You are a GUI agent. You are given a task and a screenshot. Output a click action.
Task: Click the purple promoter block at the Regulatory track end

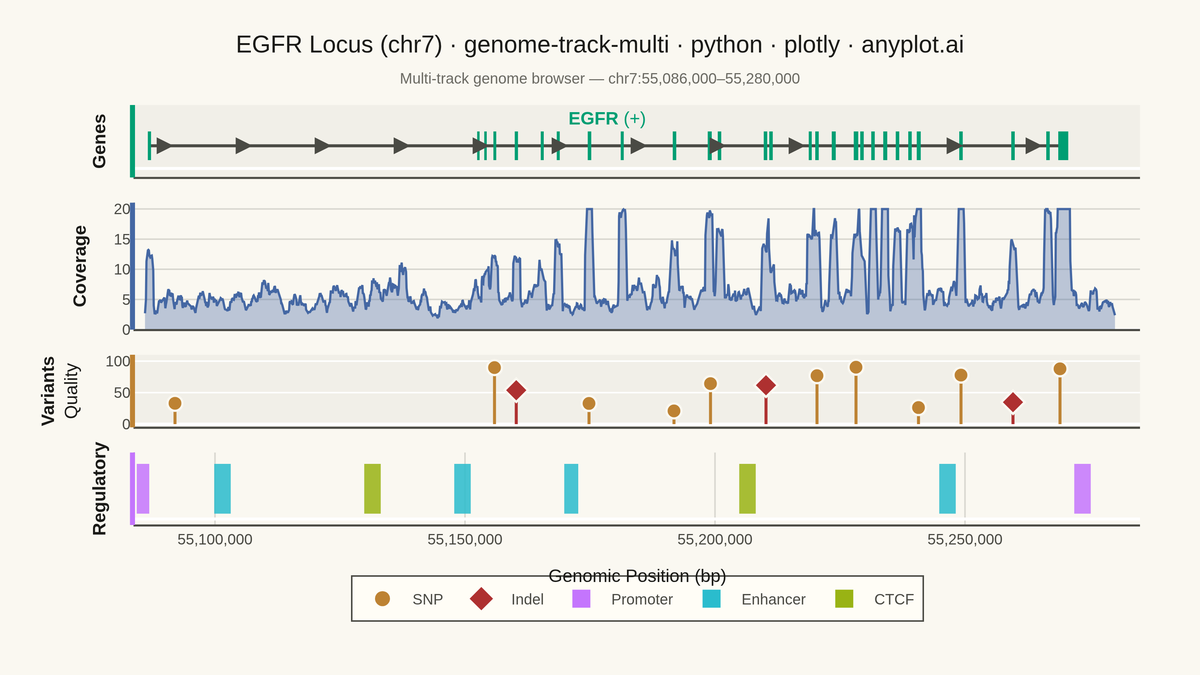tap(1083, 489)
